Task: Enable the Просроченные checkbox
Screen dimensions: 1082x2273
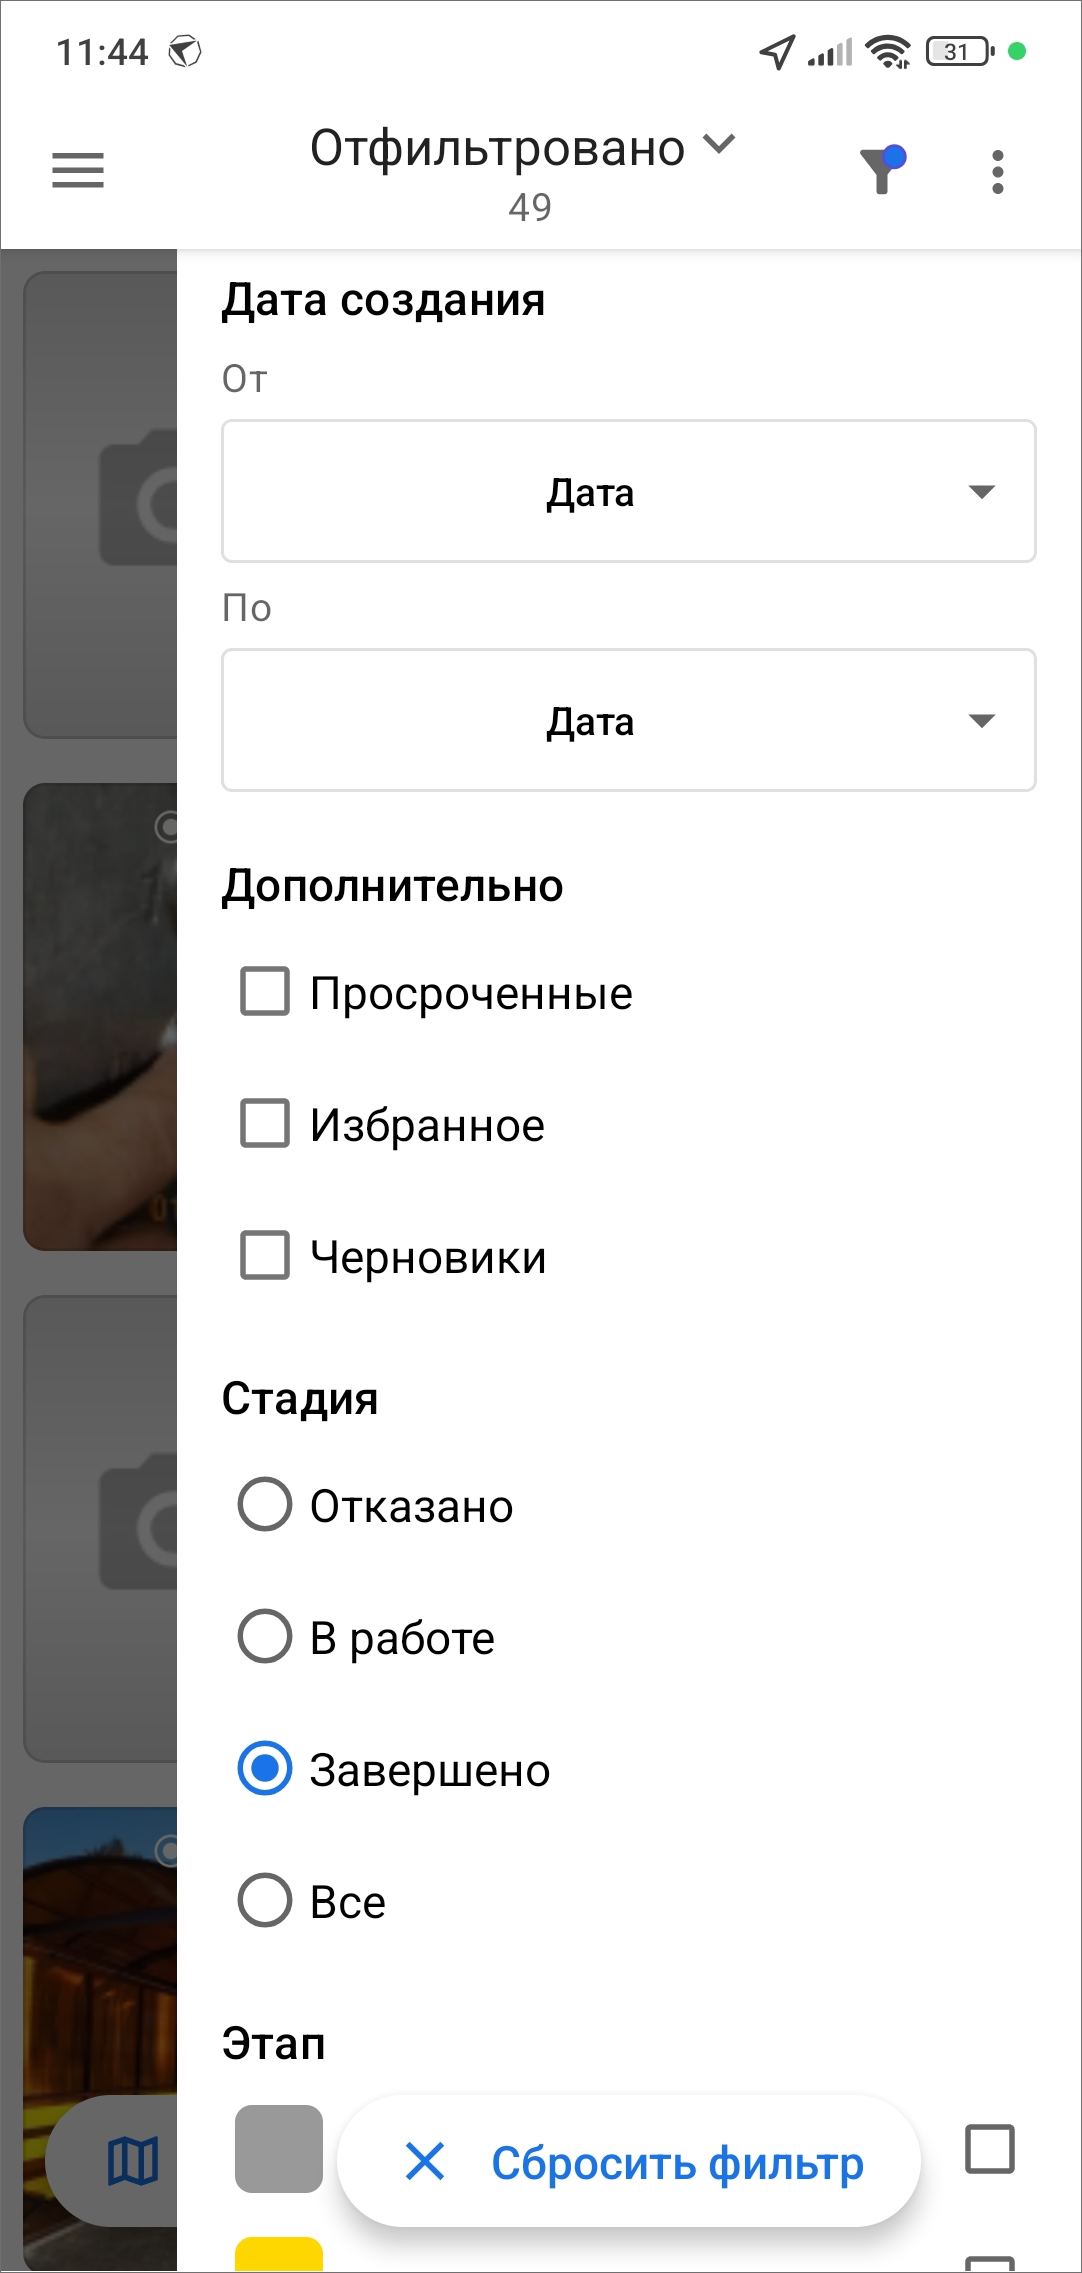Action: click(x=265, y=992)
